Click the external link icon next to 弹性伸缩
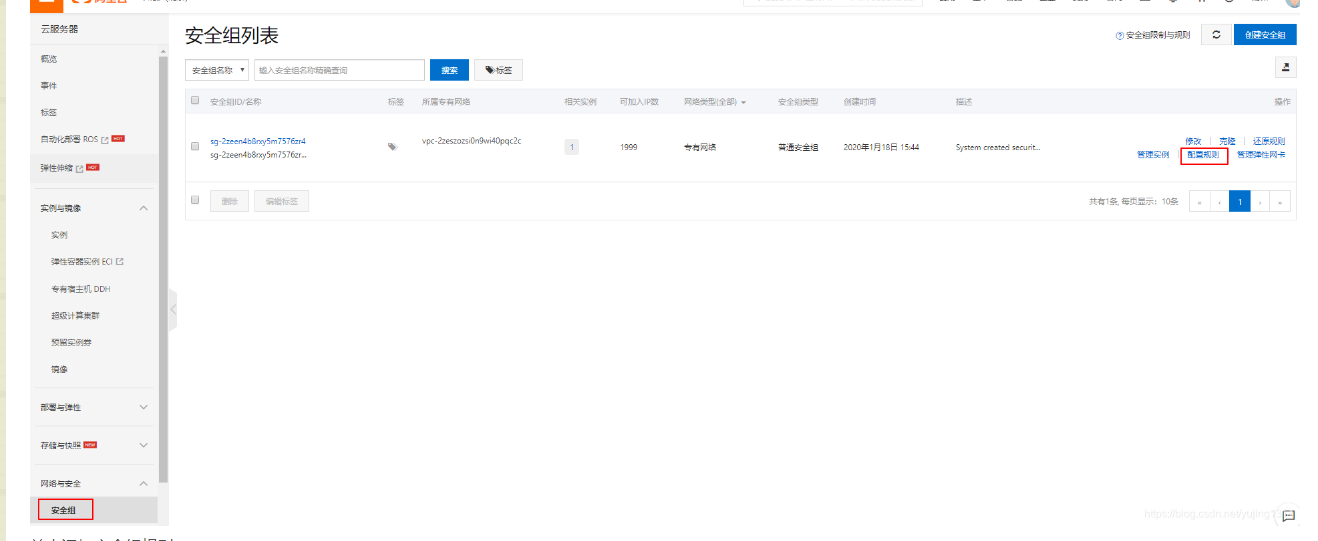Viewport: 1318px width, 541px height. [79, 168]
